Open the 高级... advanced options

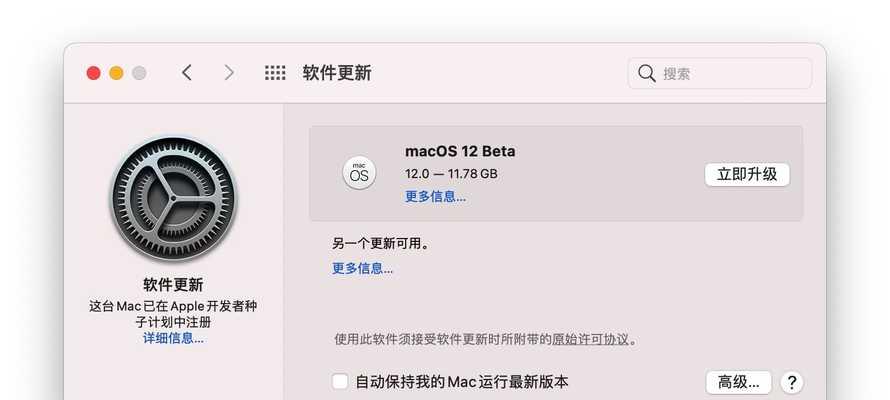[738, 382]
